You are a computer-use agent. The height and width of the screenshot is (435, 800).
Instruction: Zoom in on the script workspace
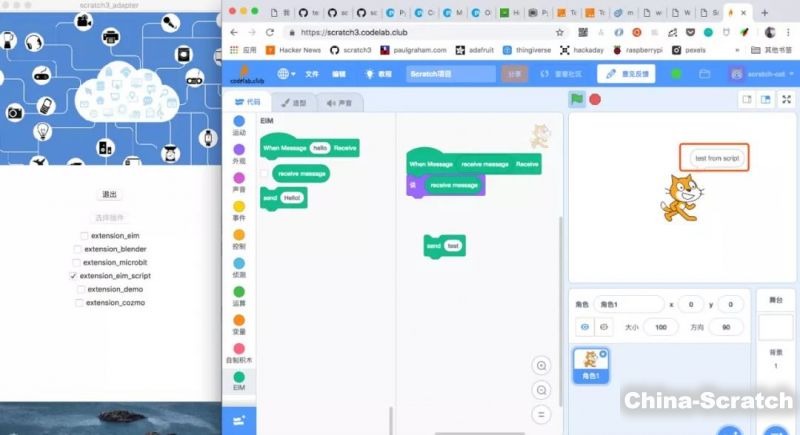pos(541,366)
